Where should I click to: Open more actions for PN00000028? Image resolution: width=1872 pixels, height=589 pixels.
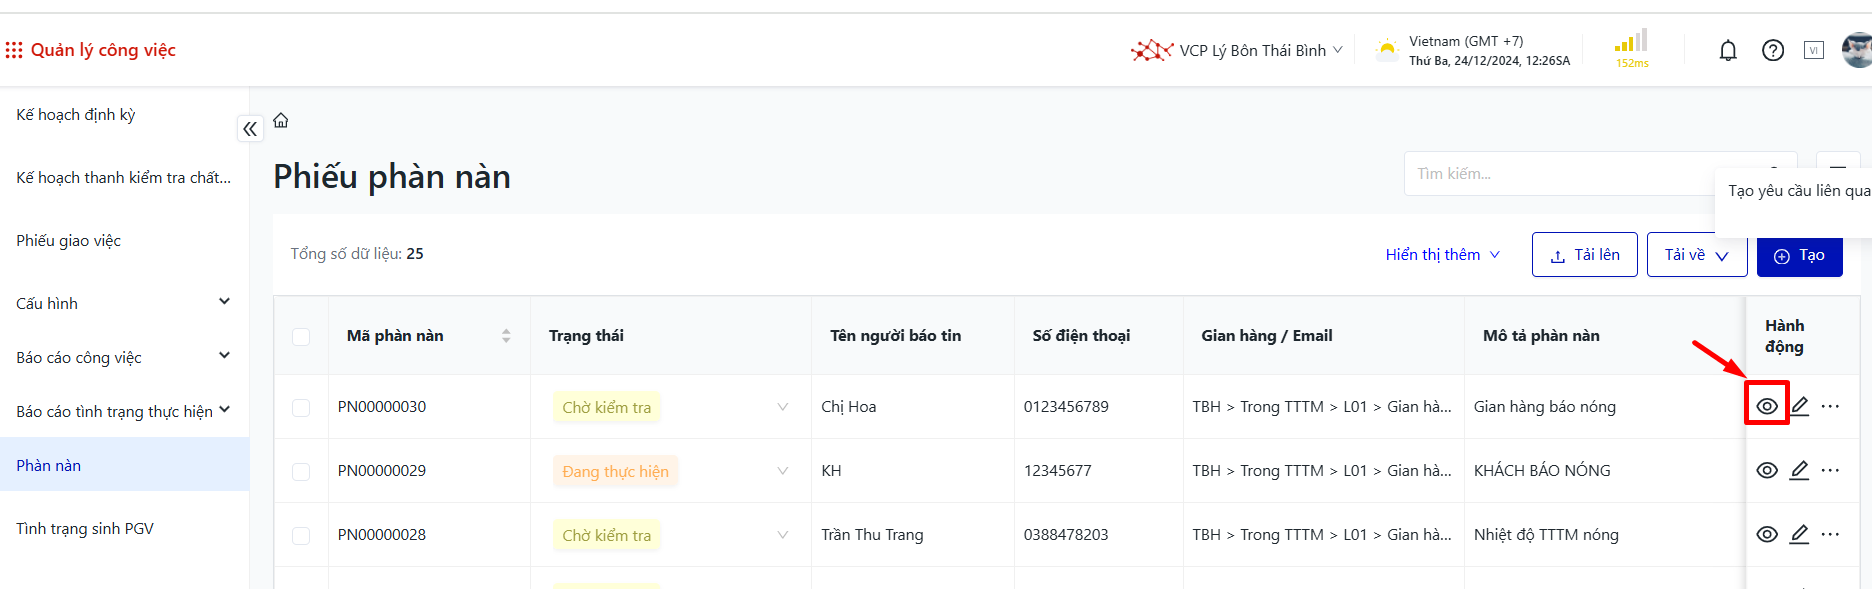point(1830,534)
